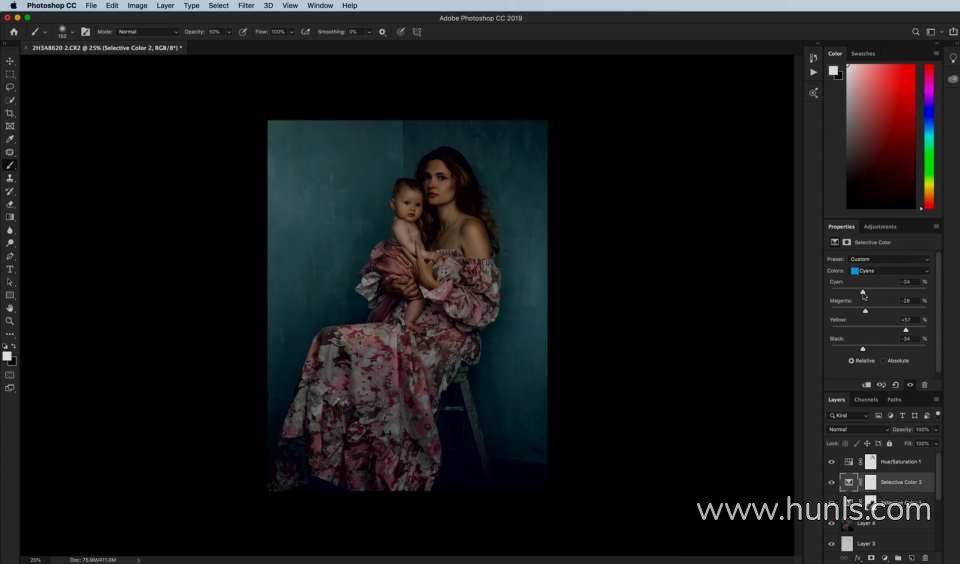Click the Selective Color 2 layer mask thumbnail
960x564 pixels.
click(x=870, y=483)
